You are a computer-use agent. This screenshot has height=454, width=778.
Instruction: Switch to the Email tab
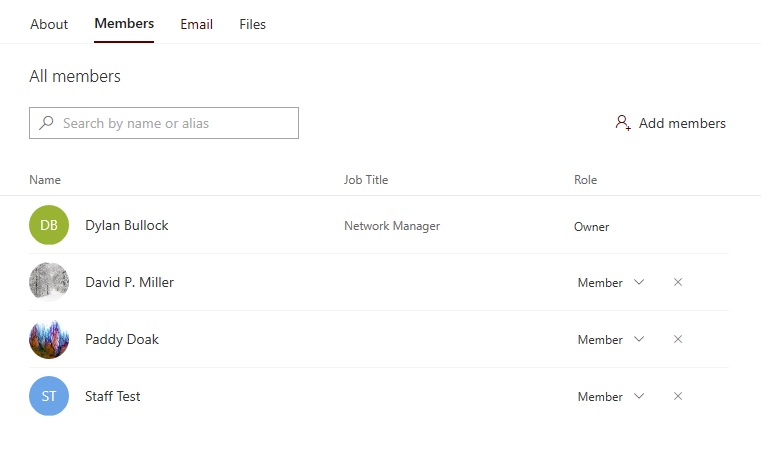(196, 24)
